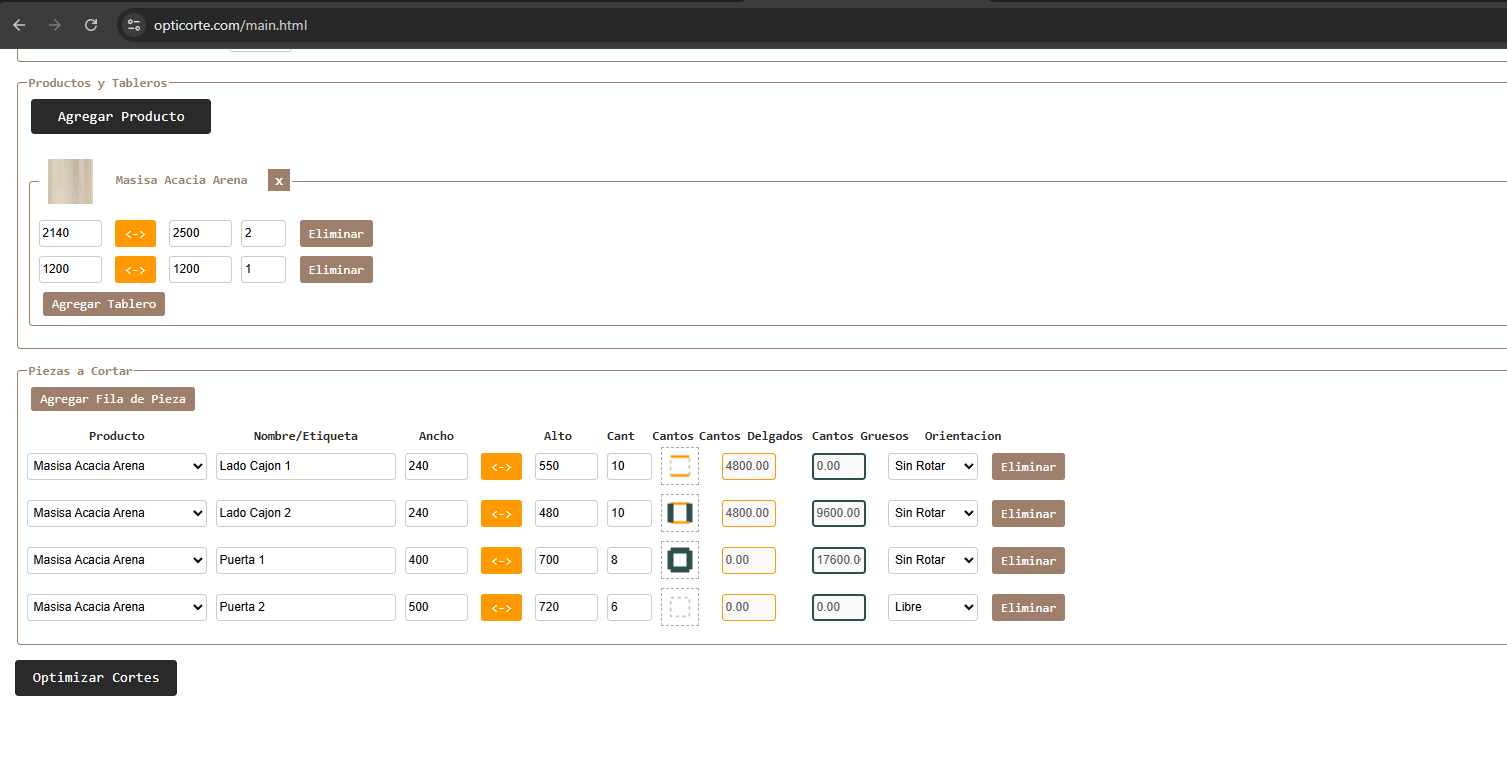The width and height of the screenshot is (1507, 767).
Task: Toggle empty edge banding icon for Puerta 2
Action: [680, 607]
